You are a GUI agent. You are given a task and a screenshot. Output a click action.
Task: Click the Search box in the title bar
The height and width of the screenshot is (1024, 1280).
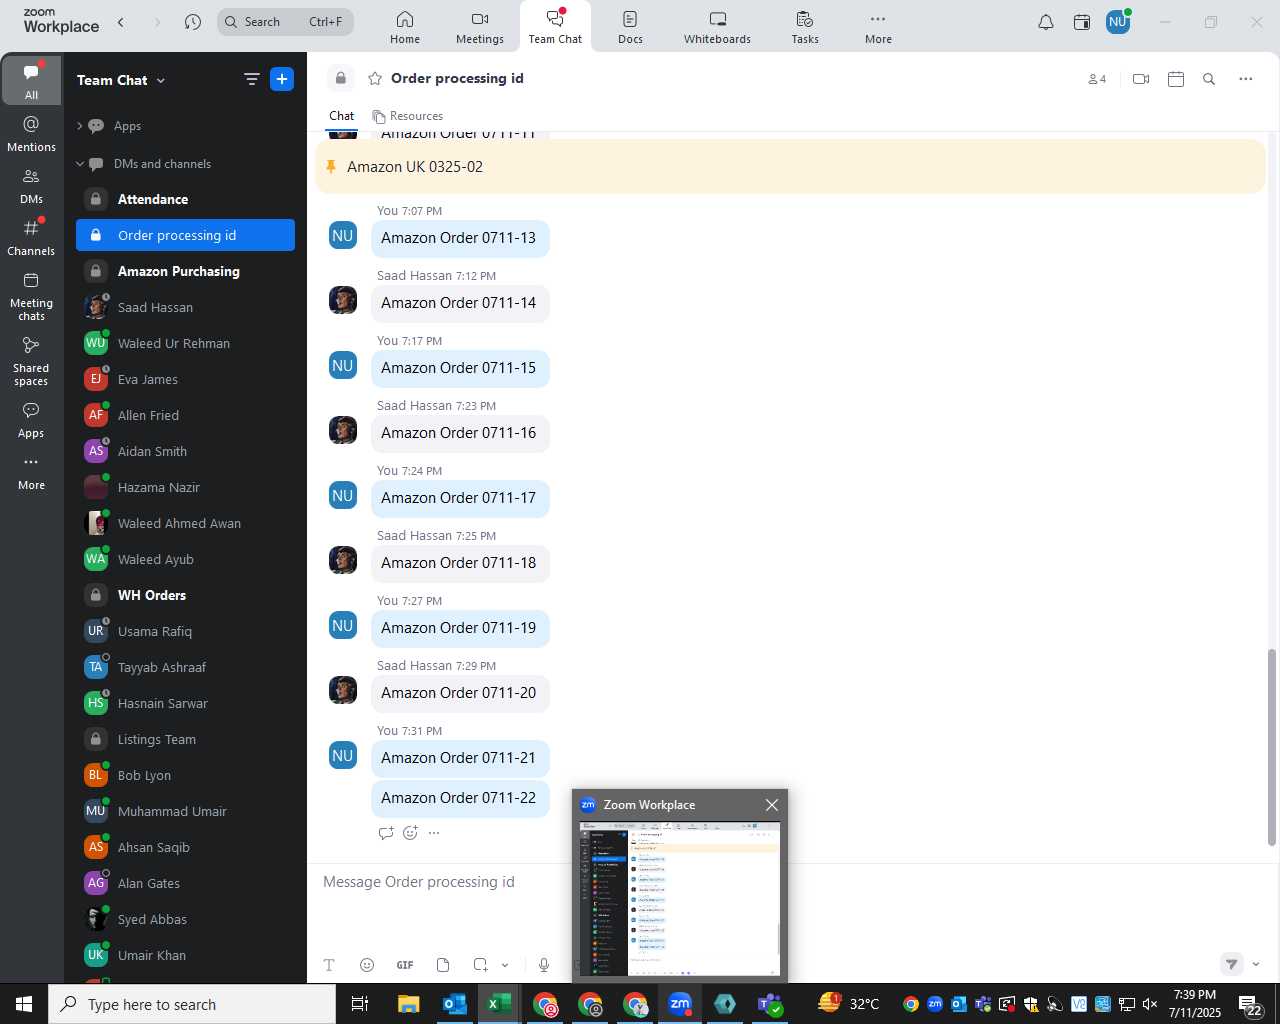click(x=285, y=22)
